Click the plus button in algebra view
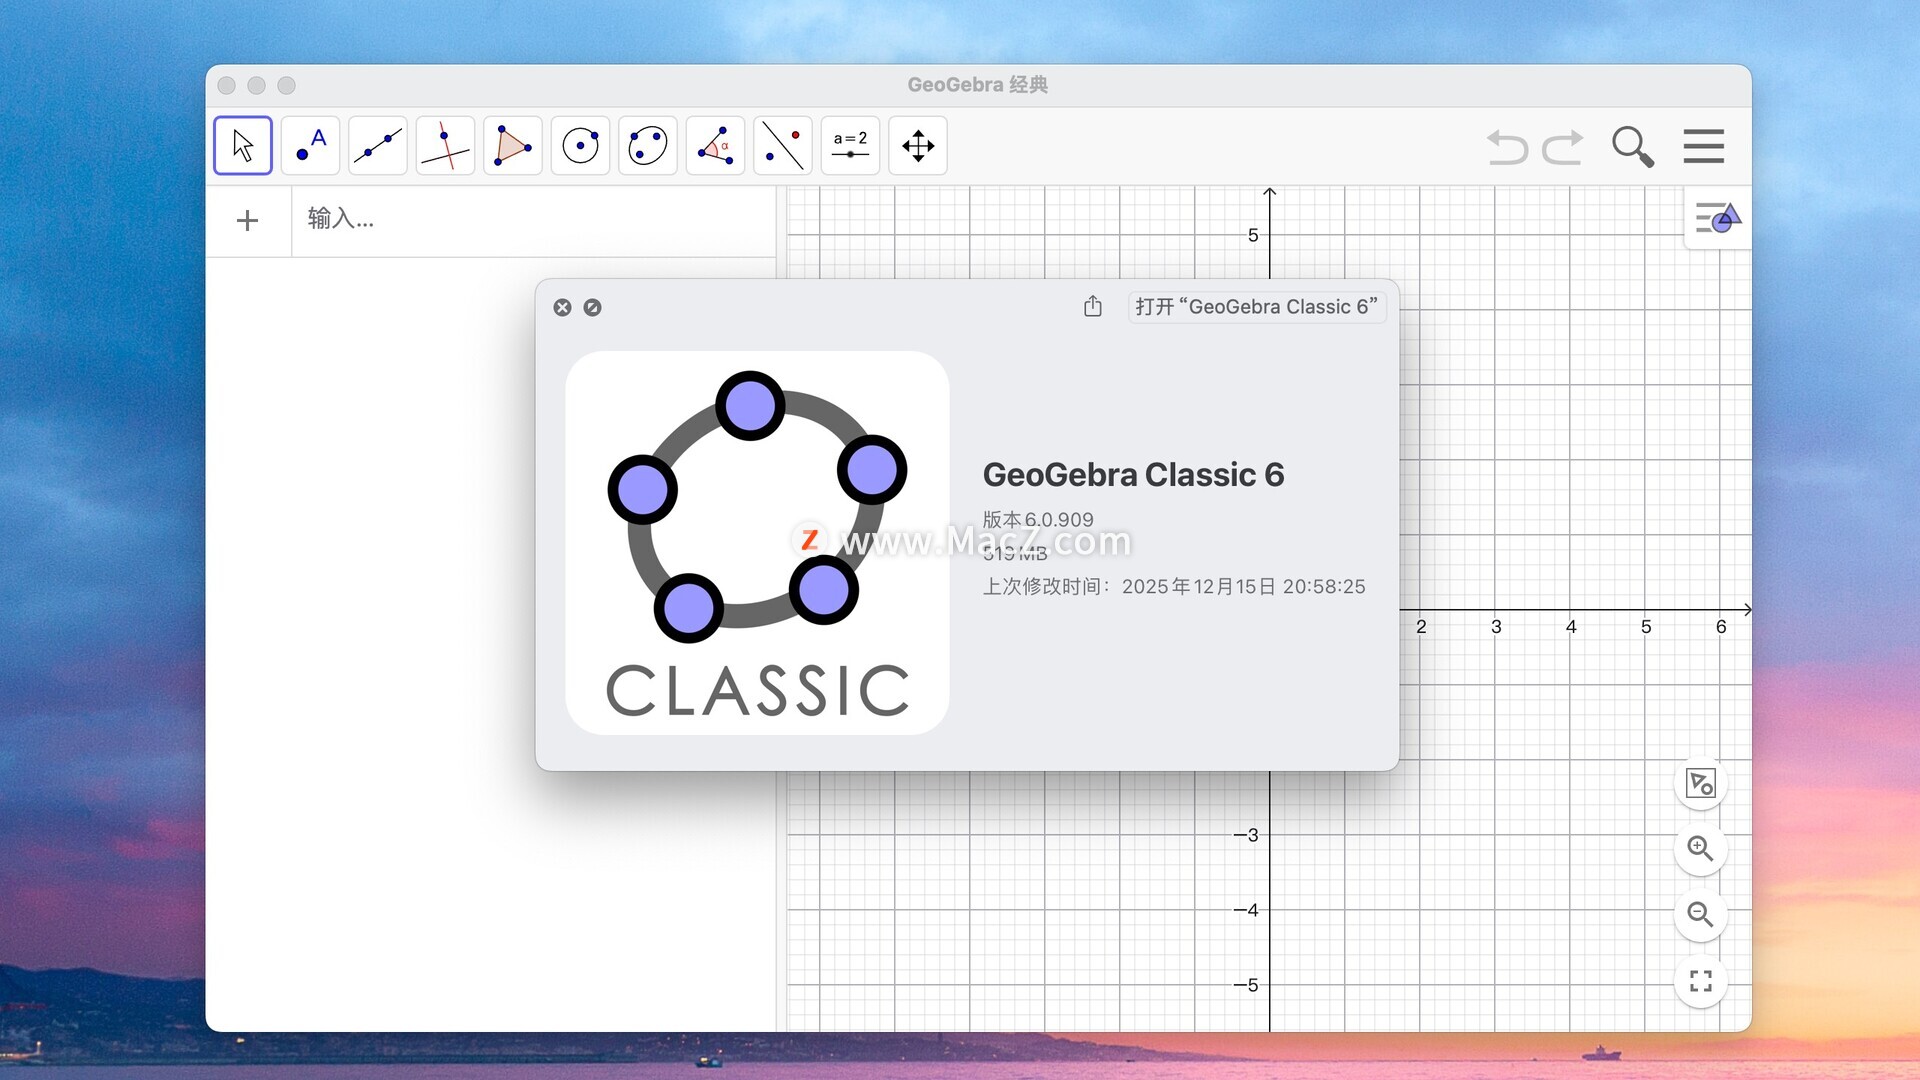The width and height of the screenshot is (1920, 1080). pyautogui.click(x=247, y=220)
